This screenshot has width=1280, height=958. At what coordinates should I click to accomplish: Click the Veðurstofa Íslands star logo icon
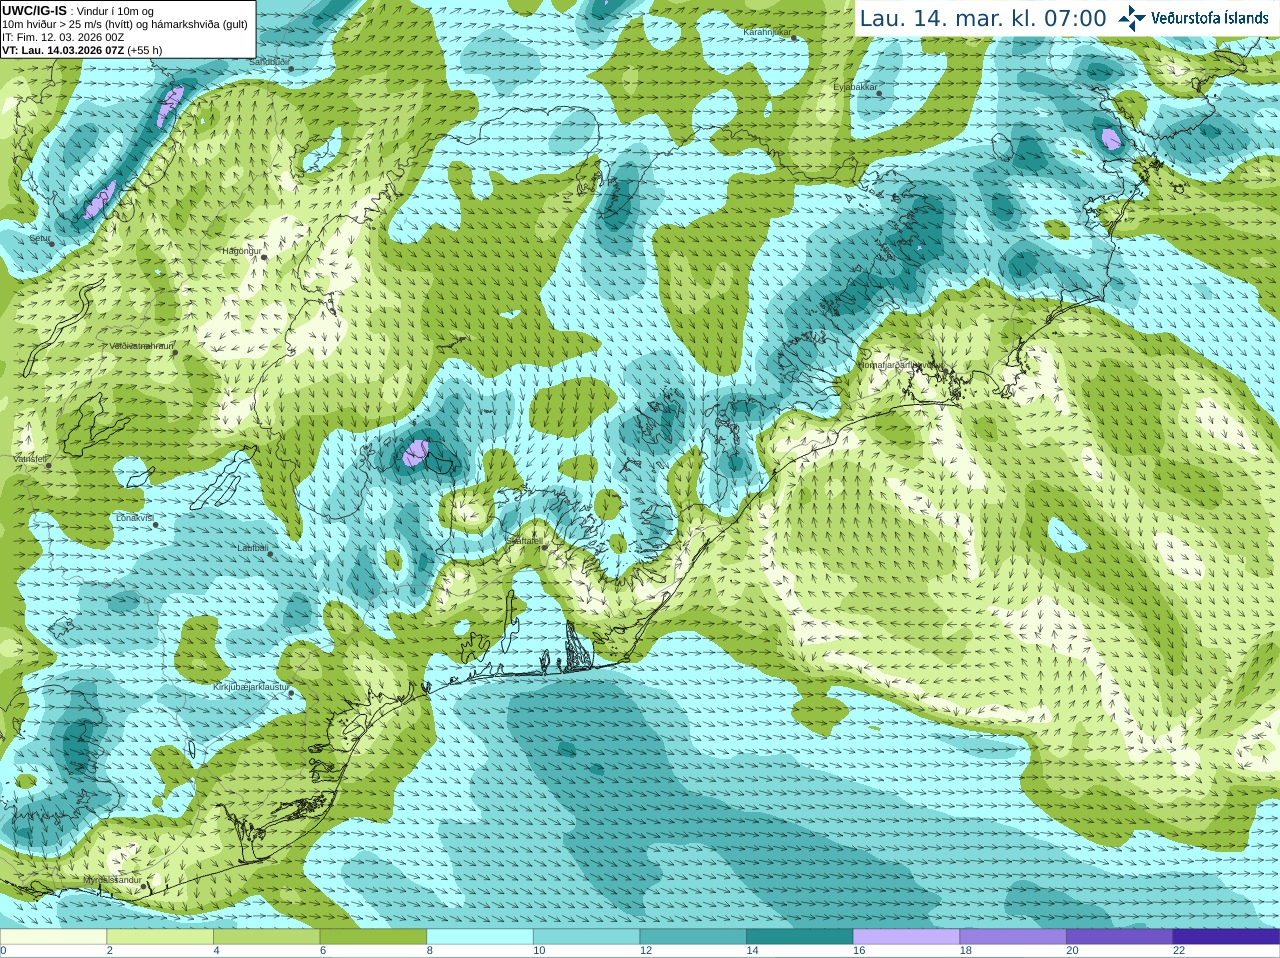click(x=1132, y=18)
